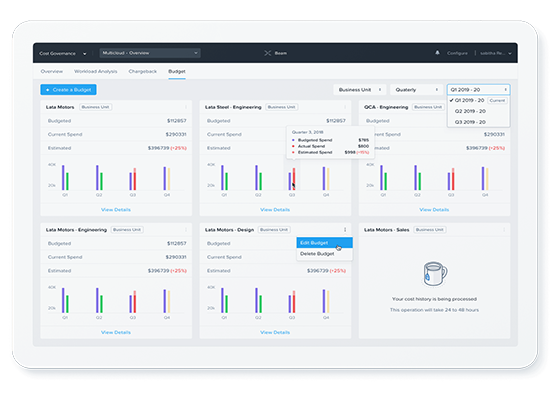The height and width of the screenshot is (397, 550).
Task: Click Business Unit tag on Lata Motors card
Action: click(95, 107)
